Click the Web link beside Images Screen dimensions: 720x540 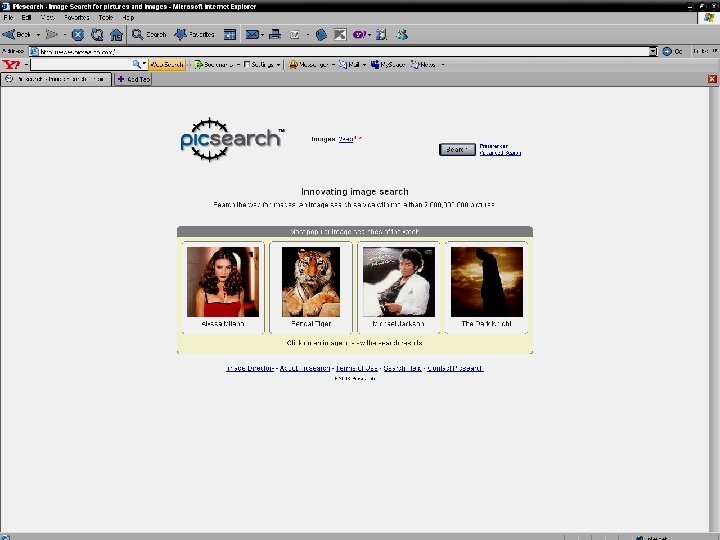pyautogui.click(x=346, y=139)
